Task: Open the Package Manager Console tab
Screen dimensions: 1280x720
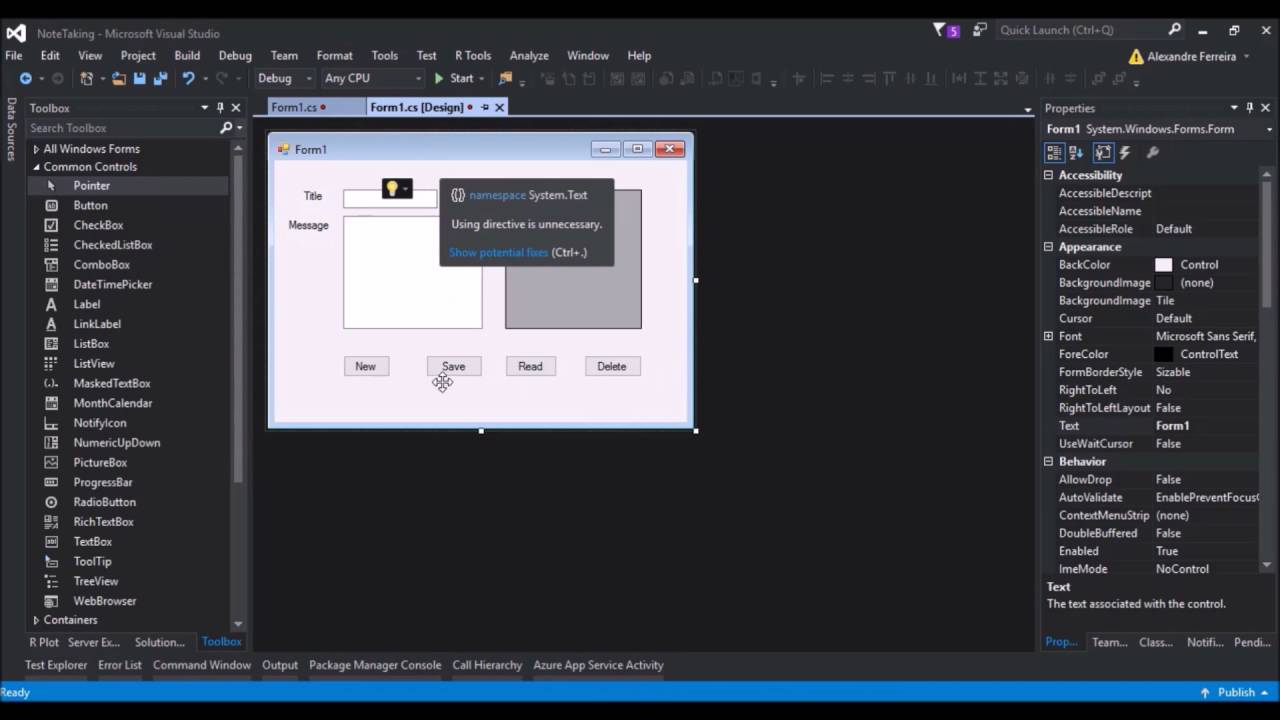Action: coord(375,665)
